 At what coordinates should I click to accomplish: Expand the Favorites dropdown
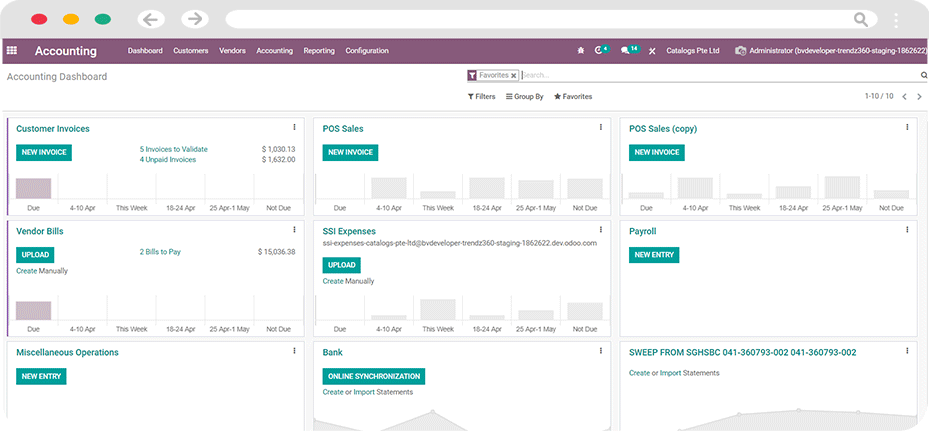(x=573, y=97)
